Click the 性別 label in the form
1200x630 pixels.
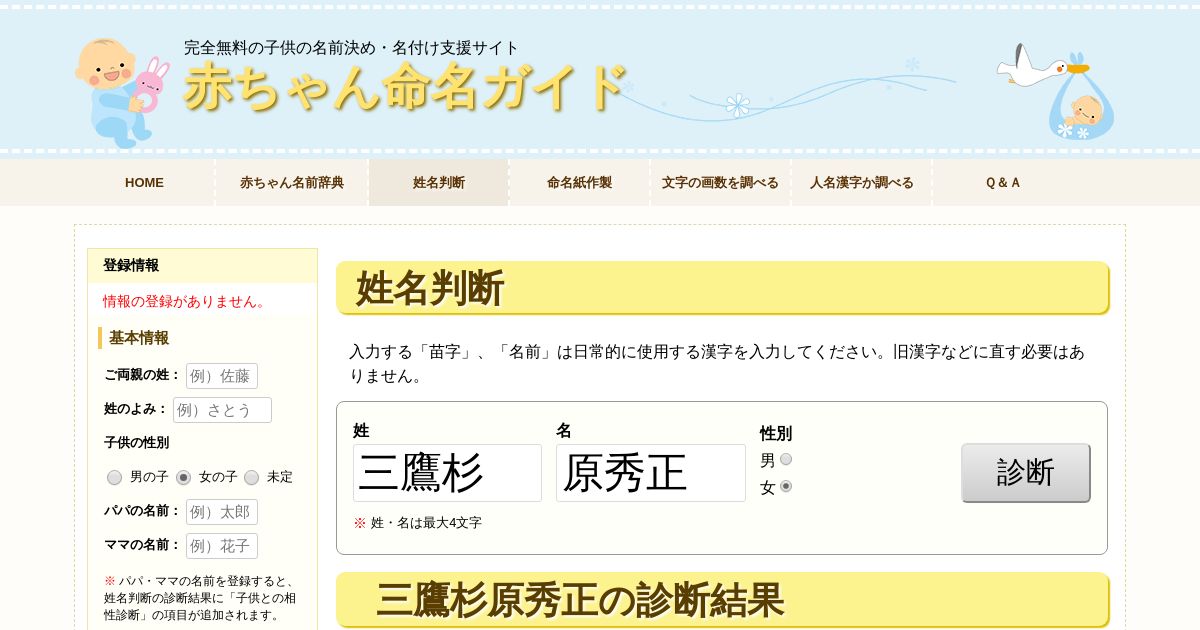tap(776, 433)
